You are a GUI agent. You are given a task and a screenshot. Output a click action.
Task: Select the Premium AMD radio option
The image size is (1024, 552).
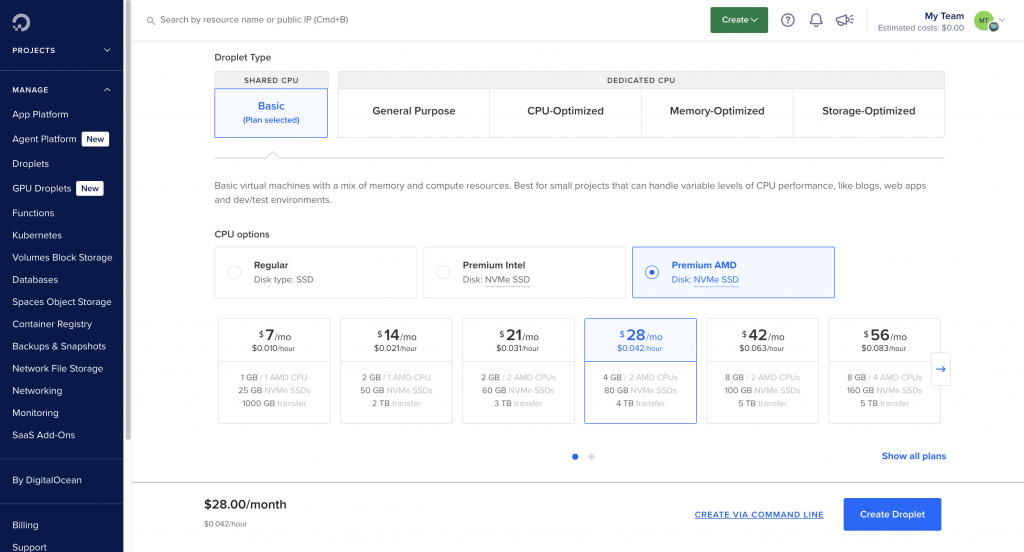pyautogui.click(x=652, y=272)
